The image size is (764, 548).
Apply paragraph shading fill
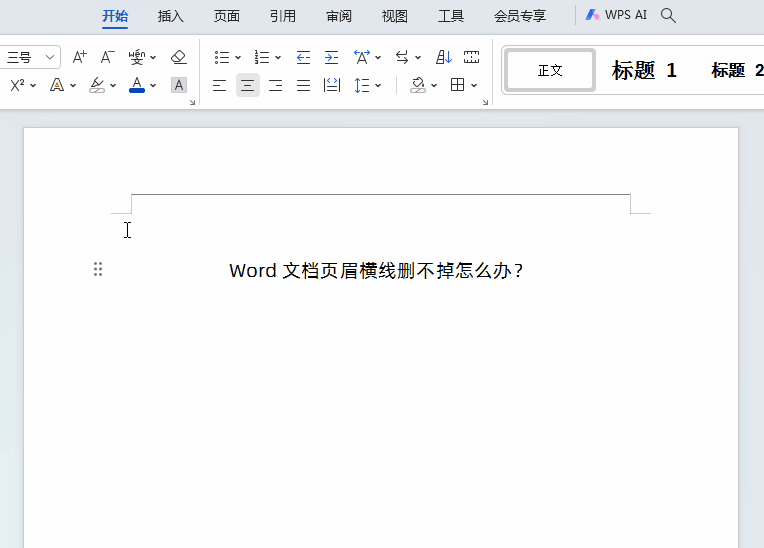coord(418,86)
